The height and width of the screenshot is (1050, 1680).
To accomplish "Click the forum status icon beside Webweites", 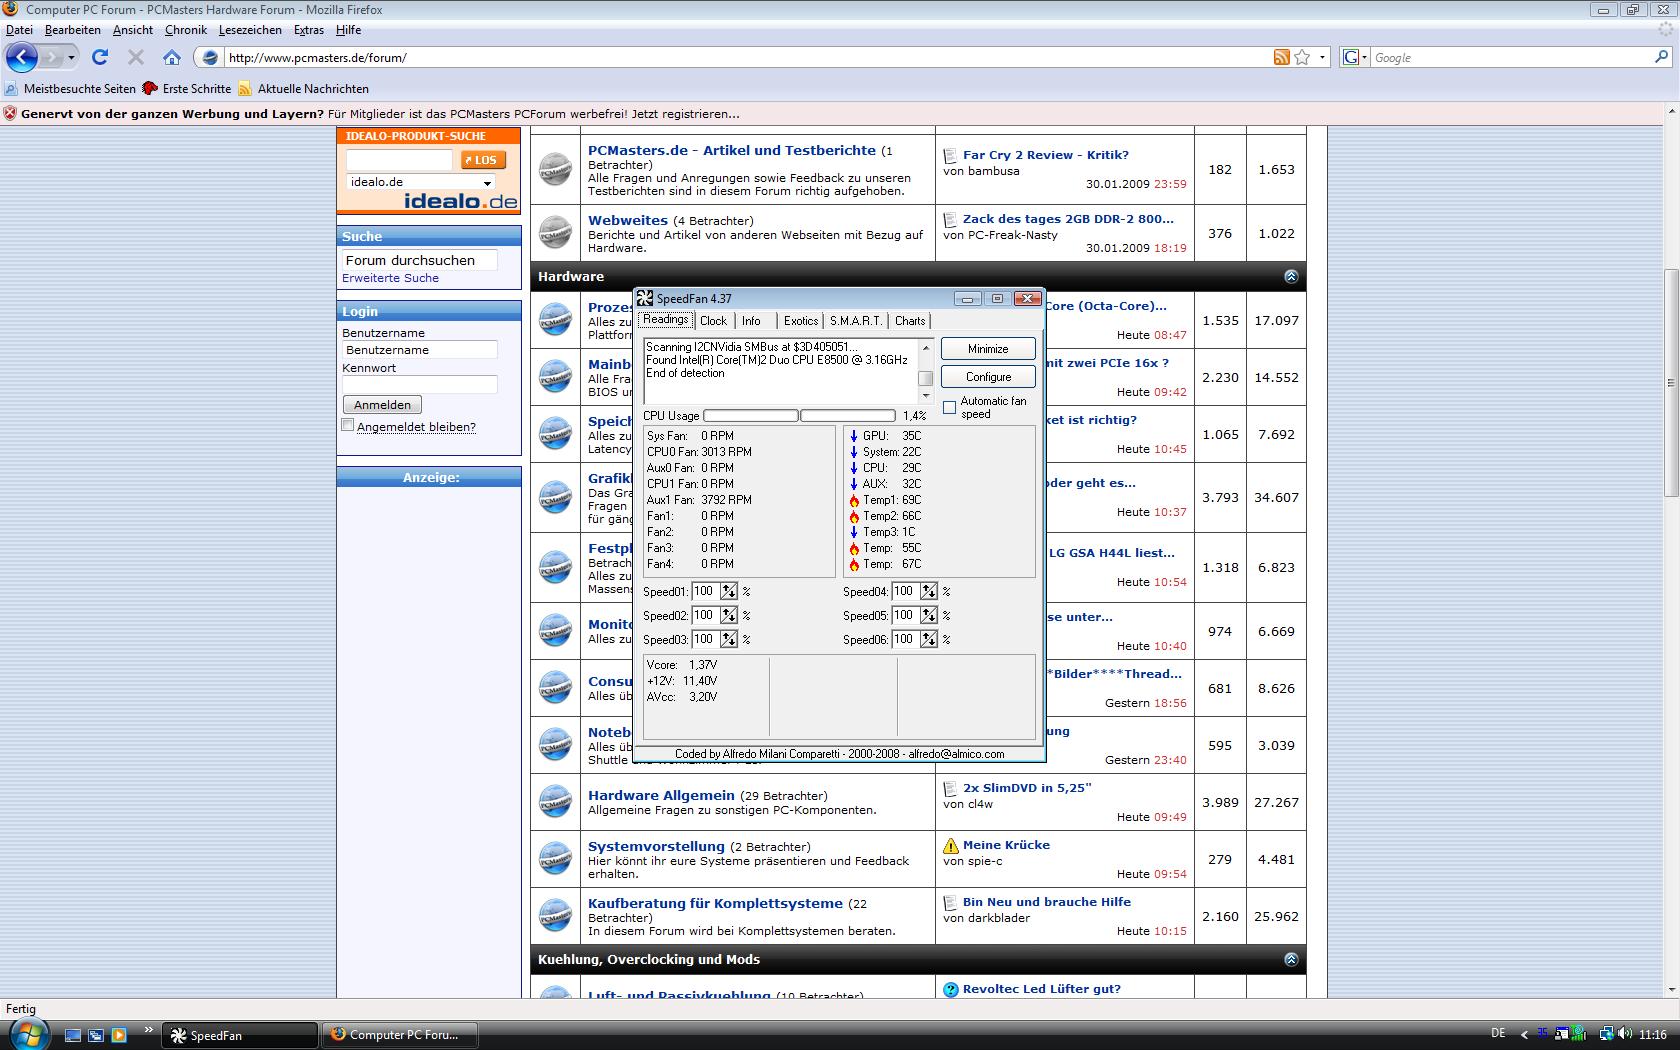I will tap(555, 233).
